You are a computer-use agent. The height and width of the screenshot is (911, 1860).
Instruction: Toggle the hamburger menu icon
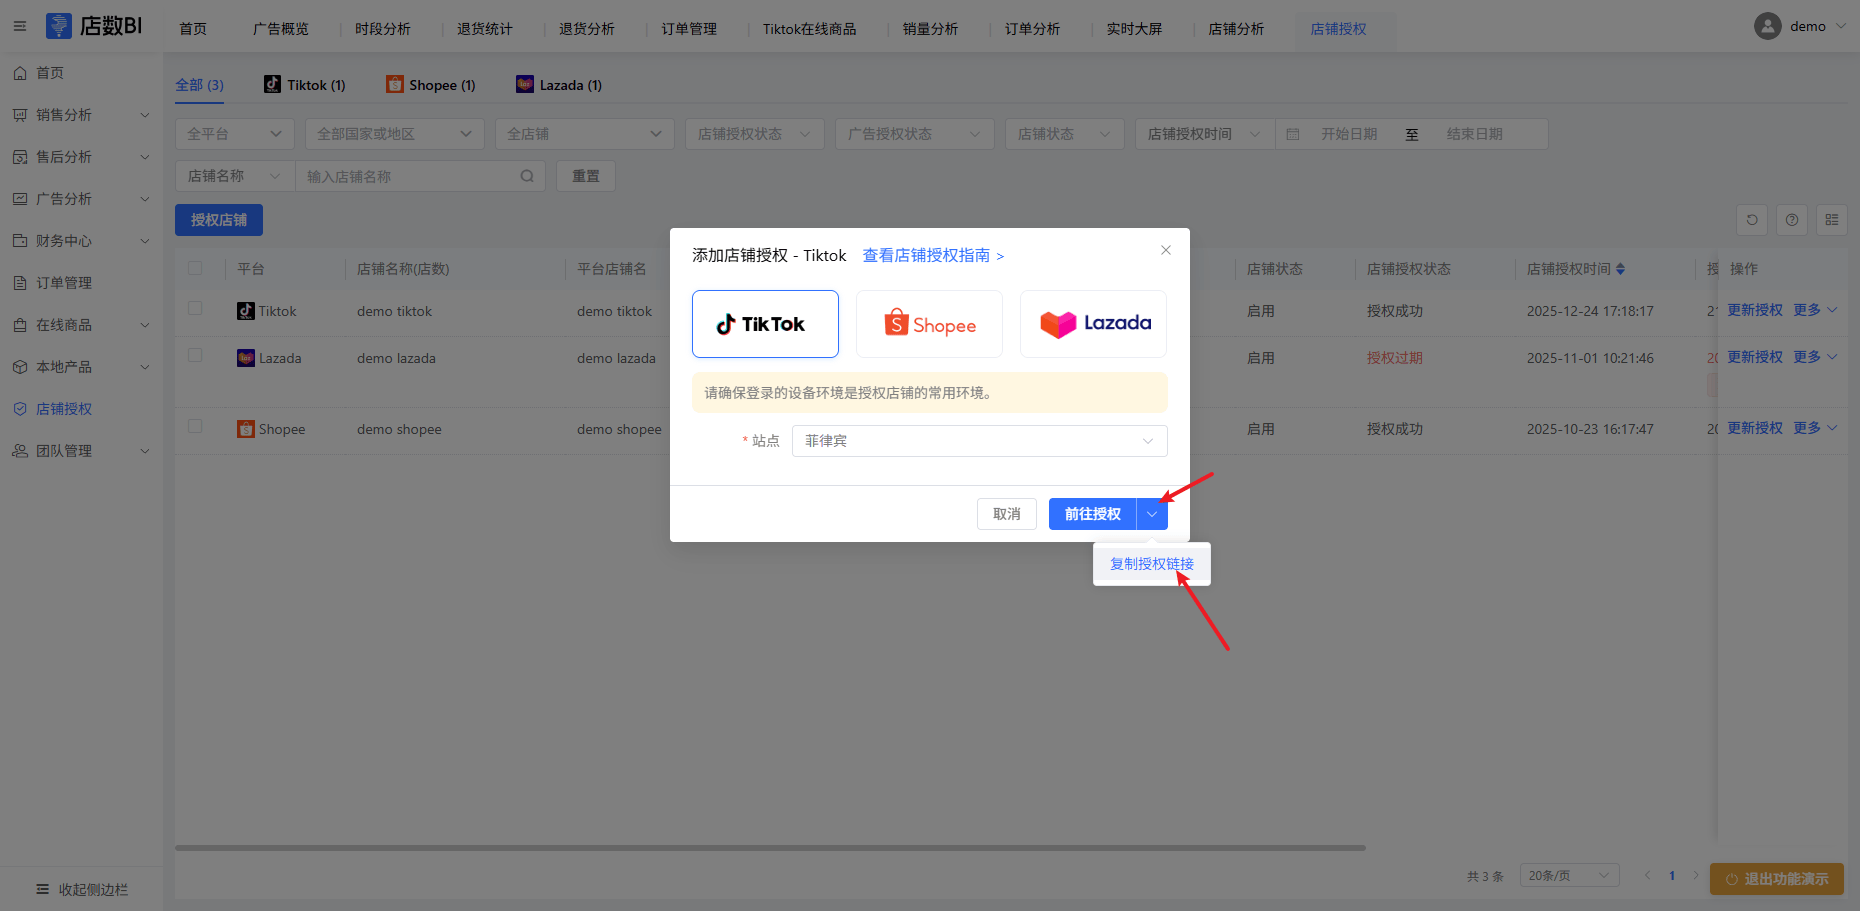pos(20,26)
